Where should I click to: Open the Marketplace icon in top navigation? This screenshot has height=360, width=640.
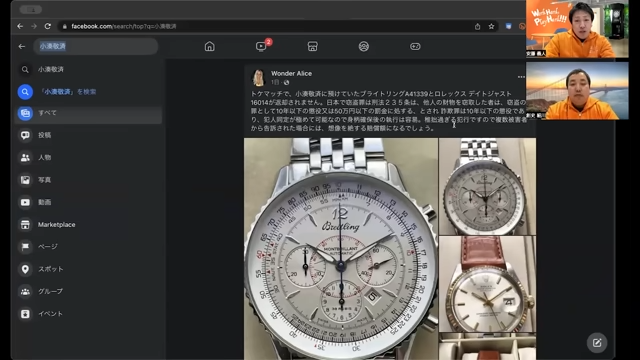[313, 47]
